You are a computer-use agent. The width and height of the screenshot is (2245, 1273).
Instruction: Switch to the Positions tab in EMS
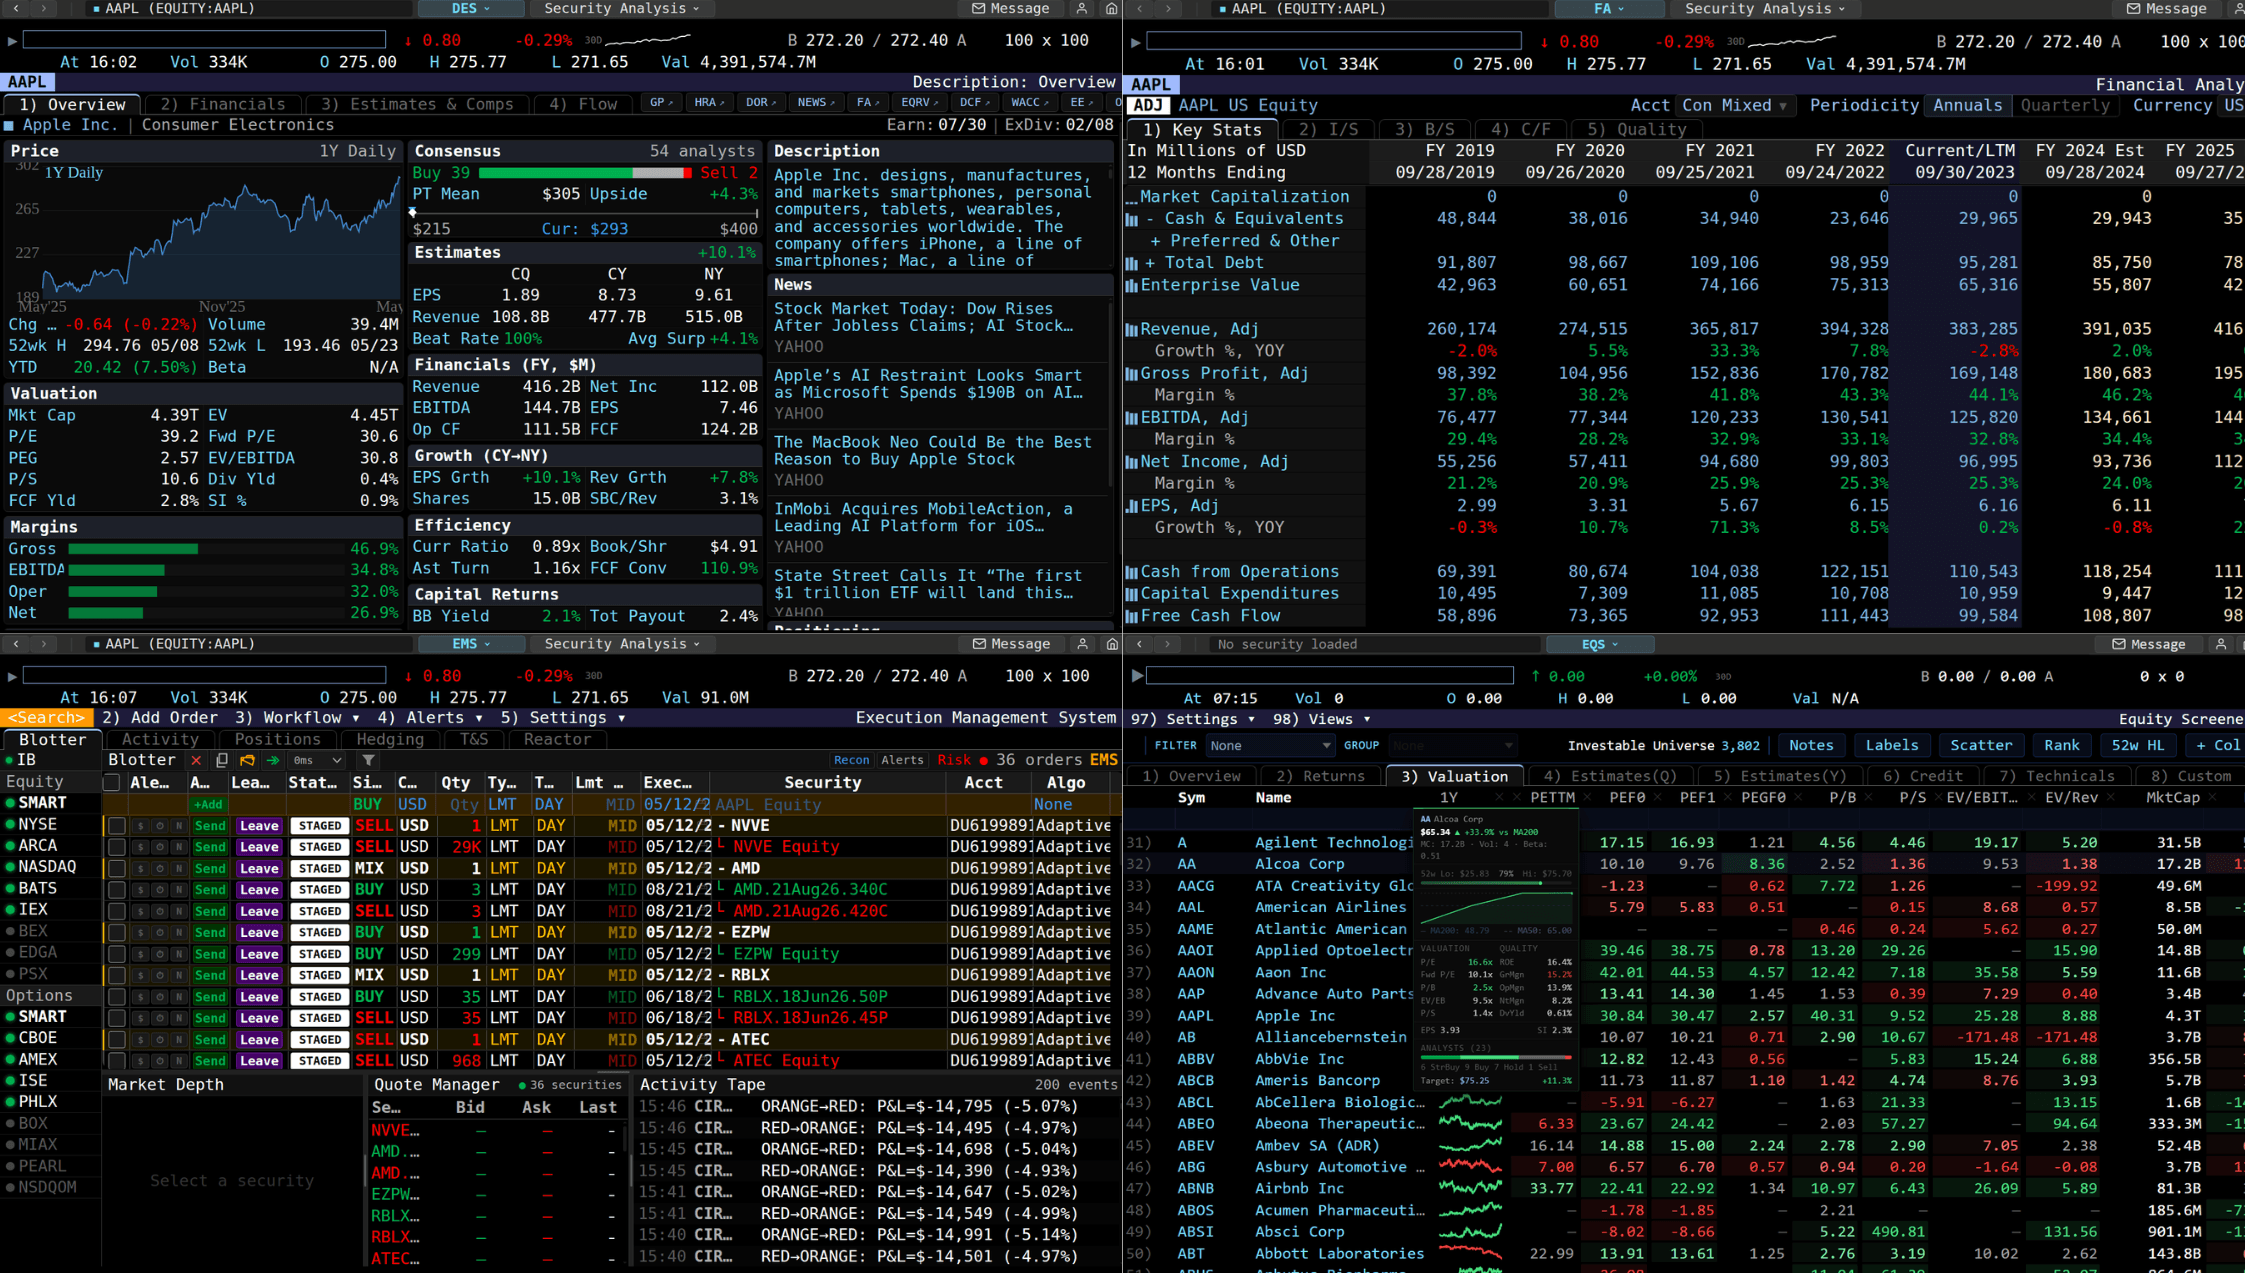(277, 740)
